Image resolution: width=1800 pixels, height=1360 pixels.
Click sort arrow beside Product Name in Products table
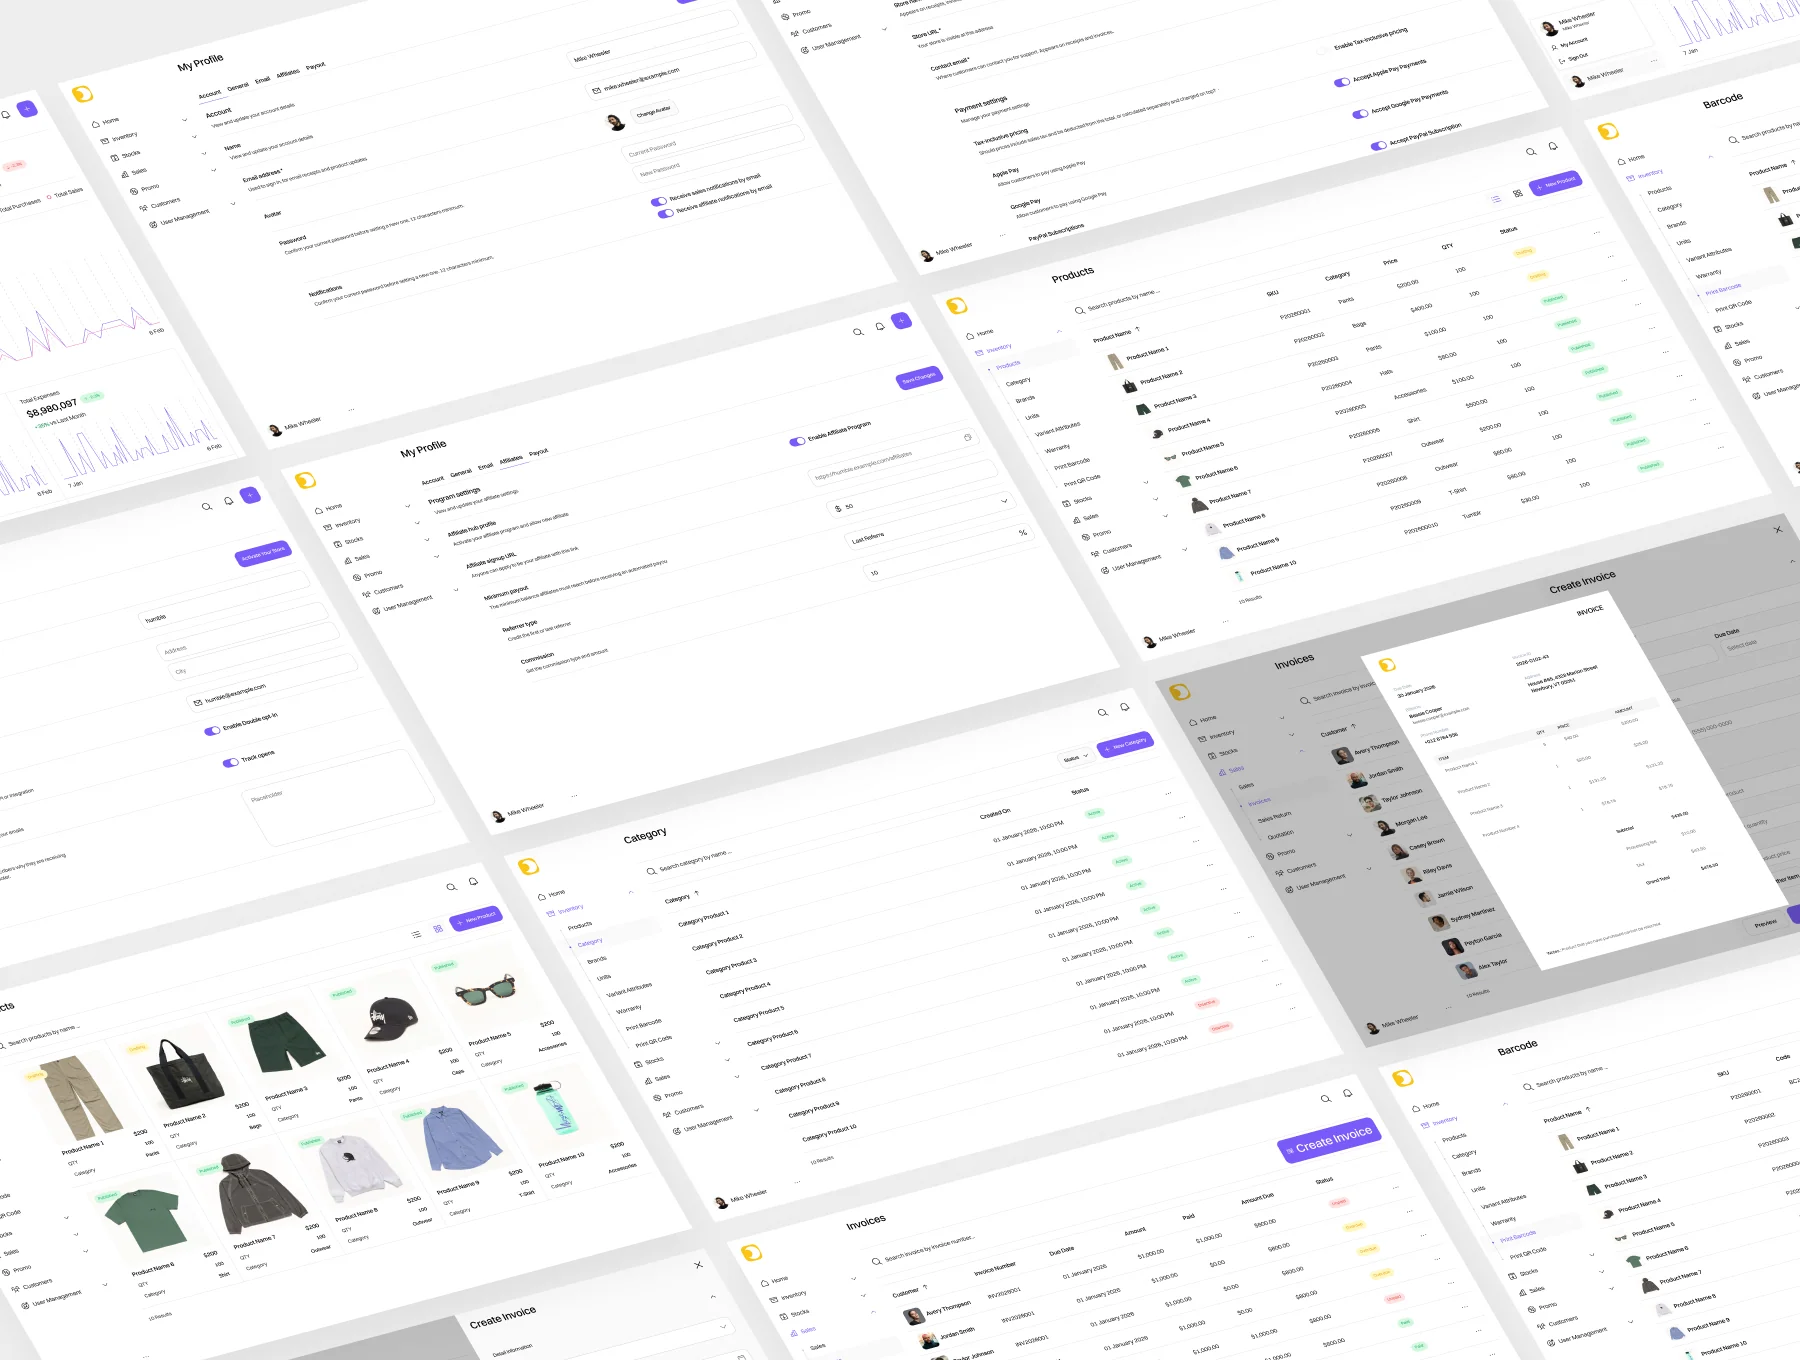pos(1138,329)
